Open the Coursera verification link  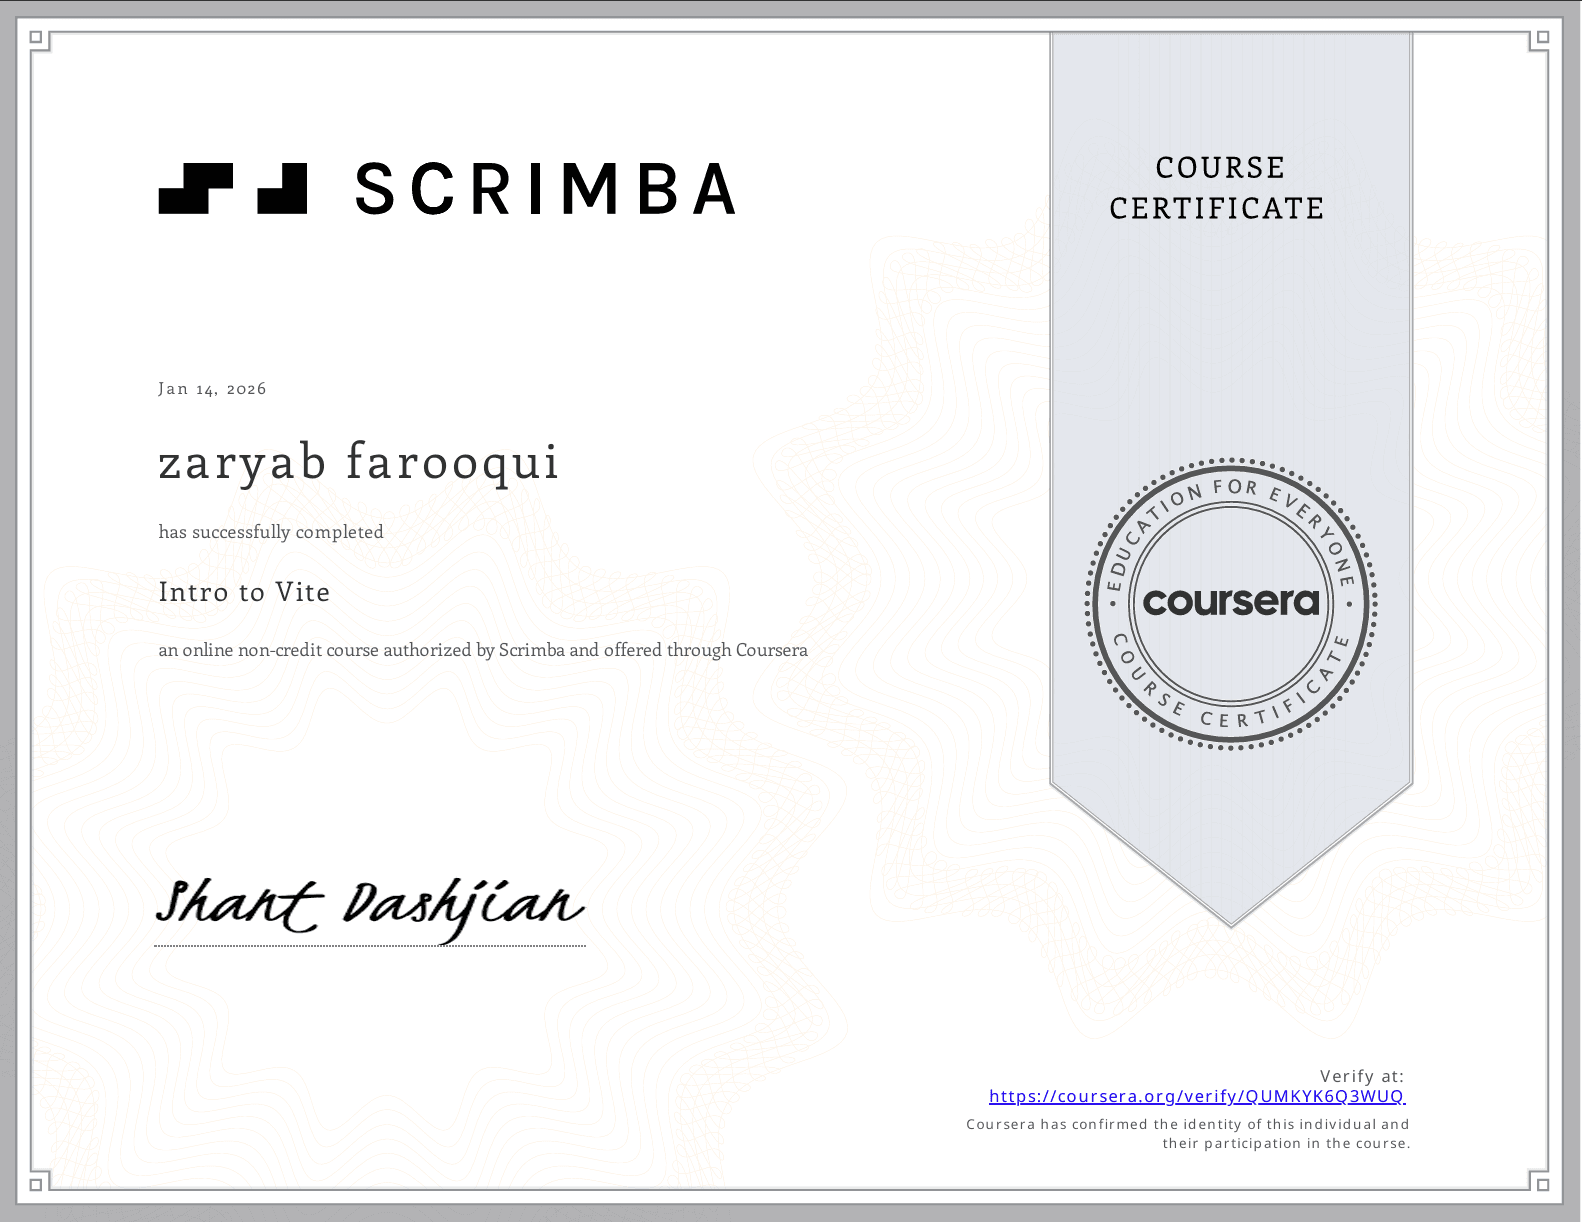click(1197, 1096)
